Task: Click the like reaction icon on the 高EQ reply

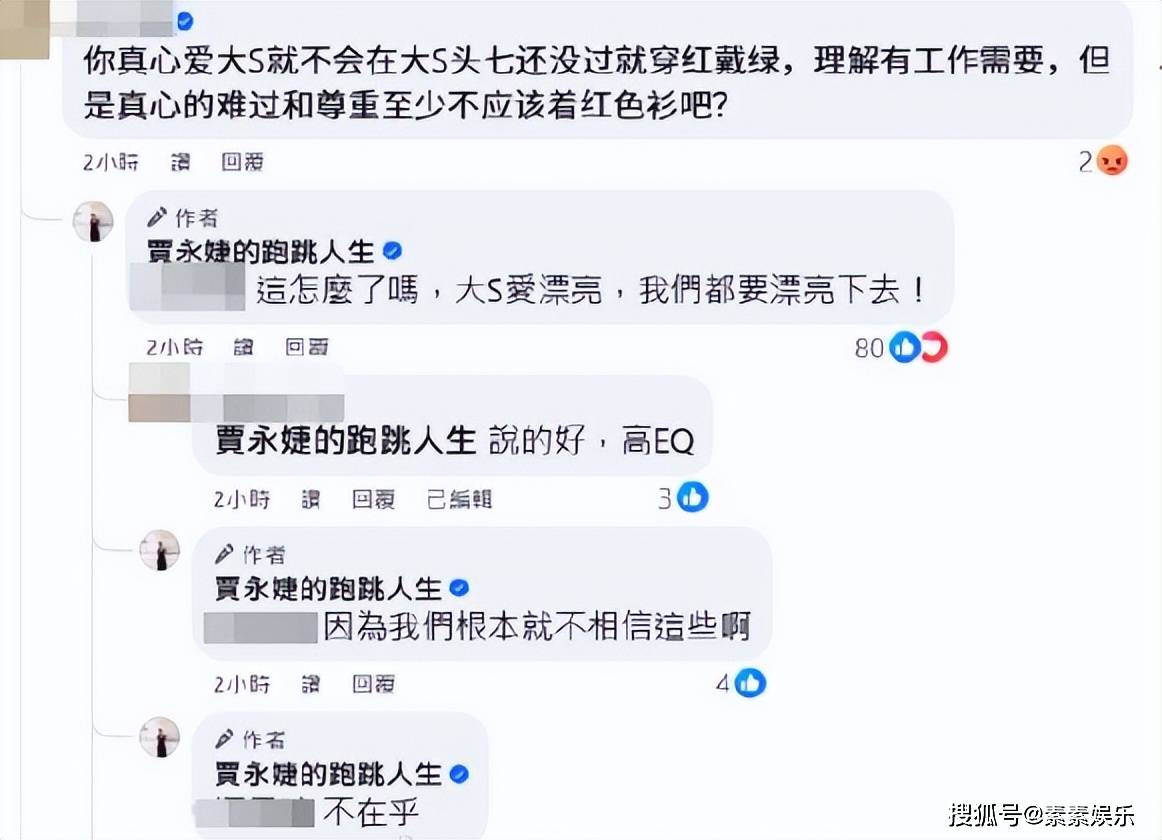Action: (693, 497)
